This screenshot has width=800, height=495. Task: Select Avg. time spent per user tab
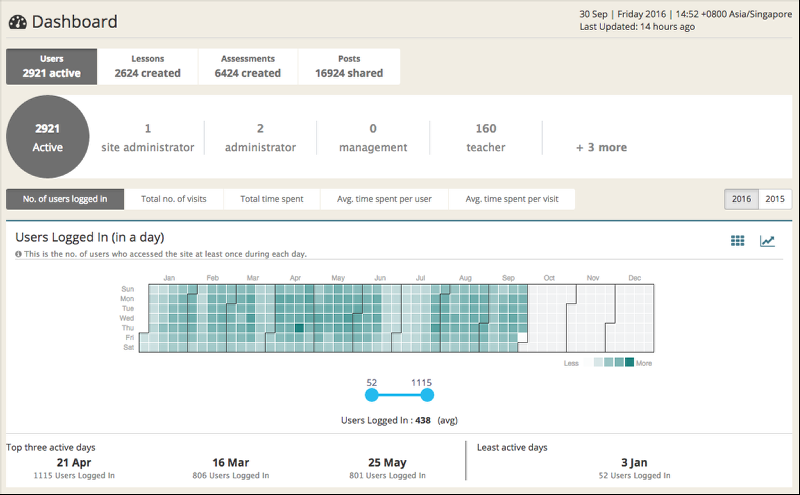coord(384,199)
